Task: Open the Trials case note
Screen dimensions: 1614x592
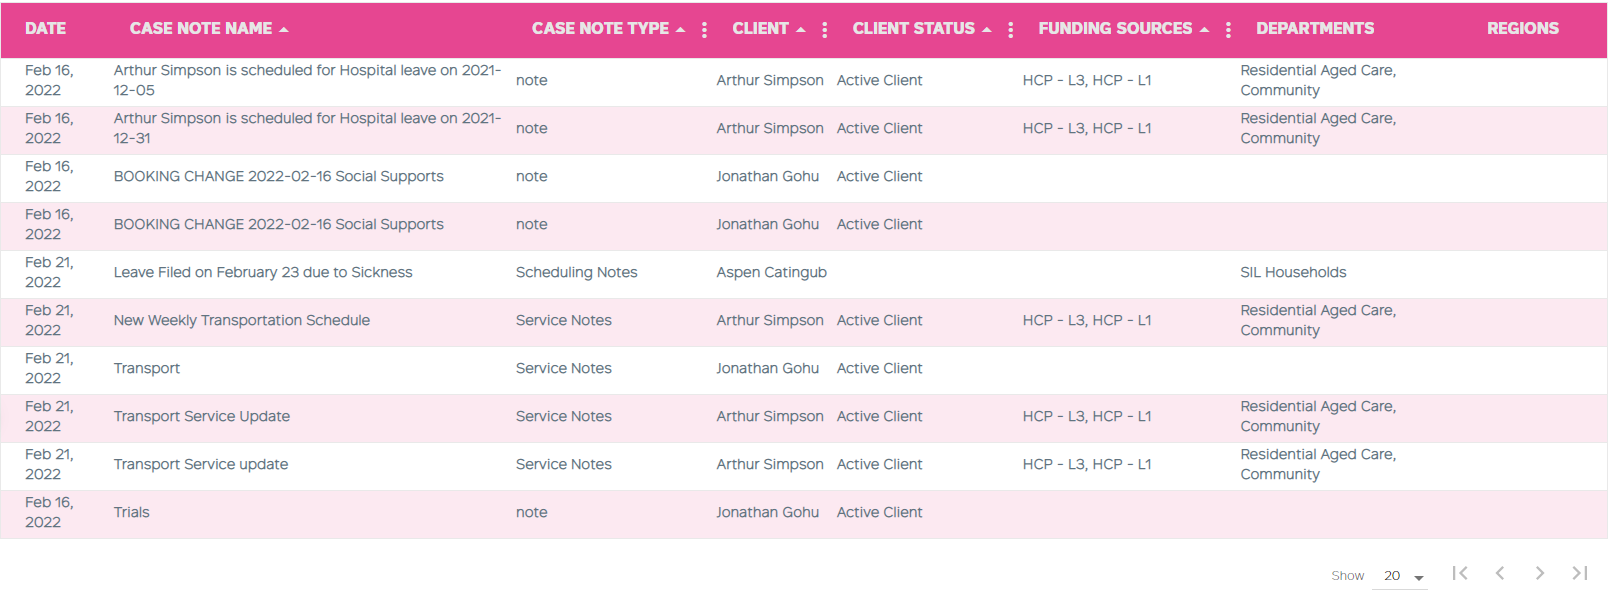Action: coord(131,513)
